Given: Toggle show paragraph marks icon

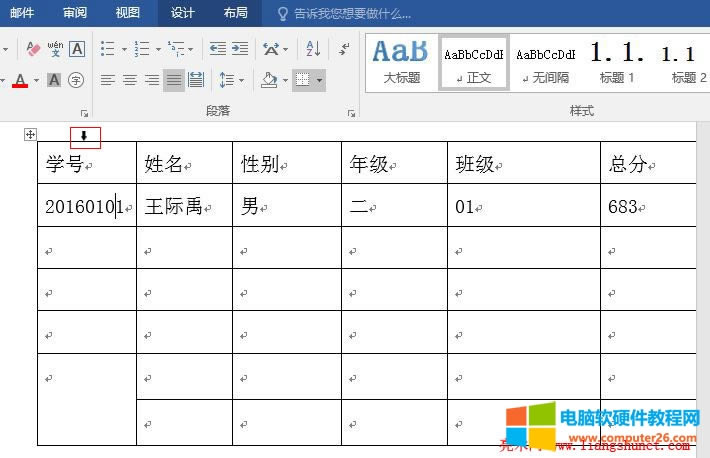Looking at the screenshot, I should tap(345, 48).
